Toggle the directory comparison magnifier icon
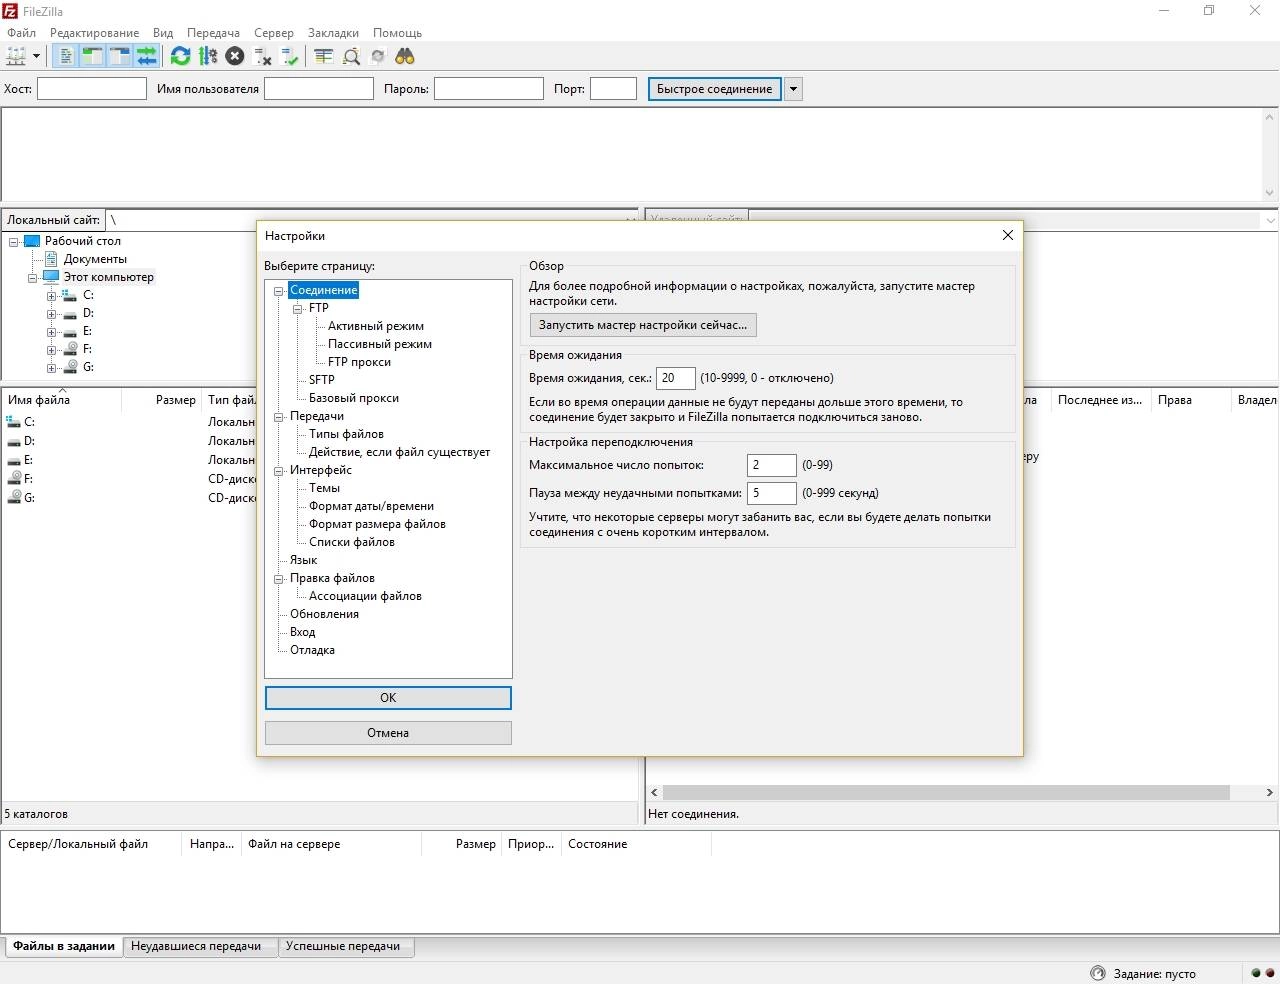Image resolution: width=1280 pixels, height=984 pixels. coord(351,56)
